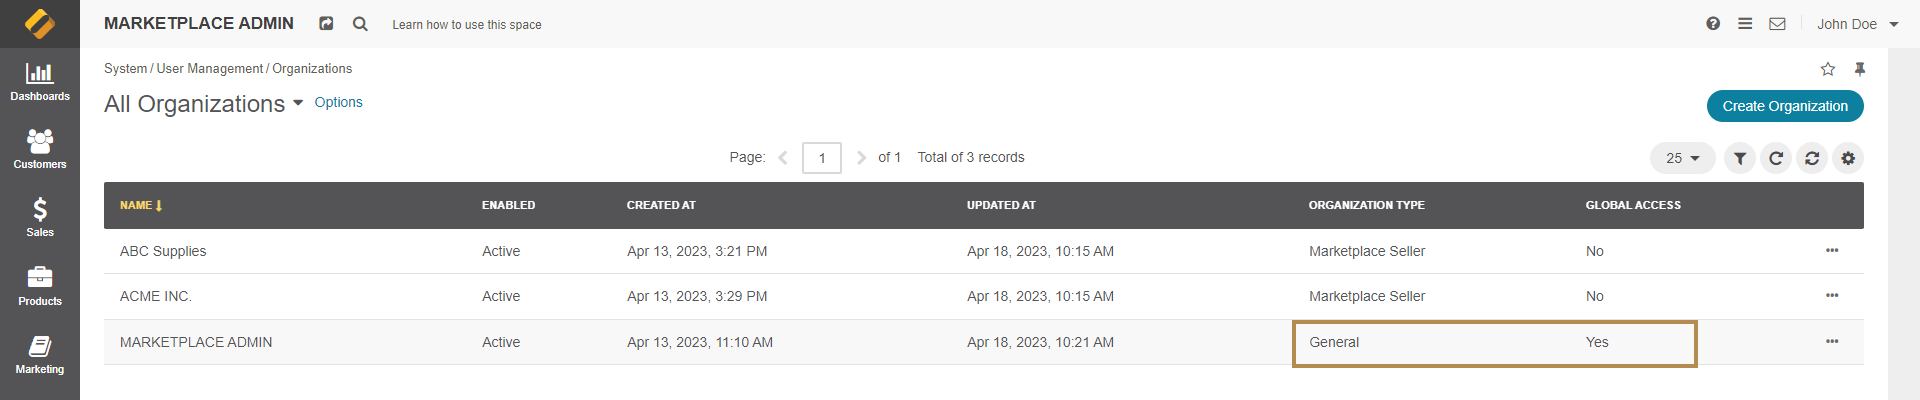Click the search magnifier icon in header
The height and width of the screenshot is (400, 1920).
tap(360, 24)
